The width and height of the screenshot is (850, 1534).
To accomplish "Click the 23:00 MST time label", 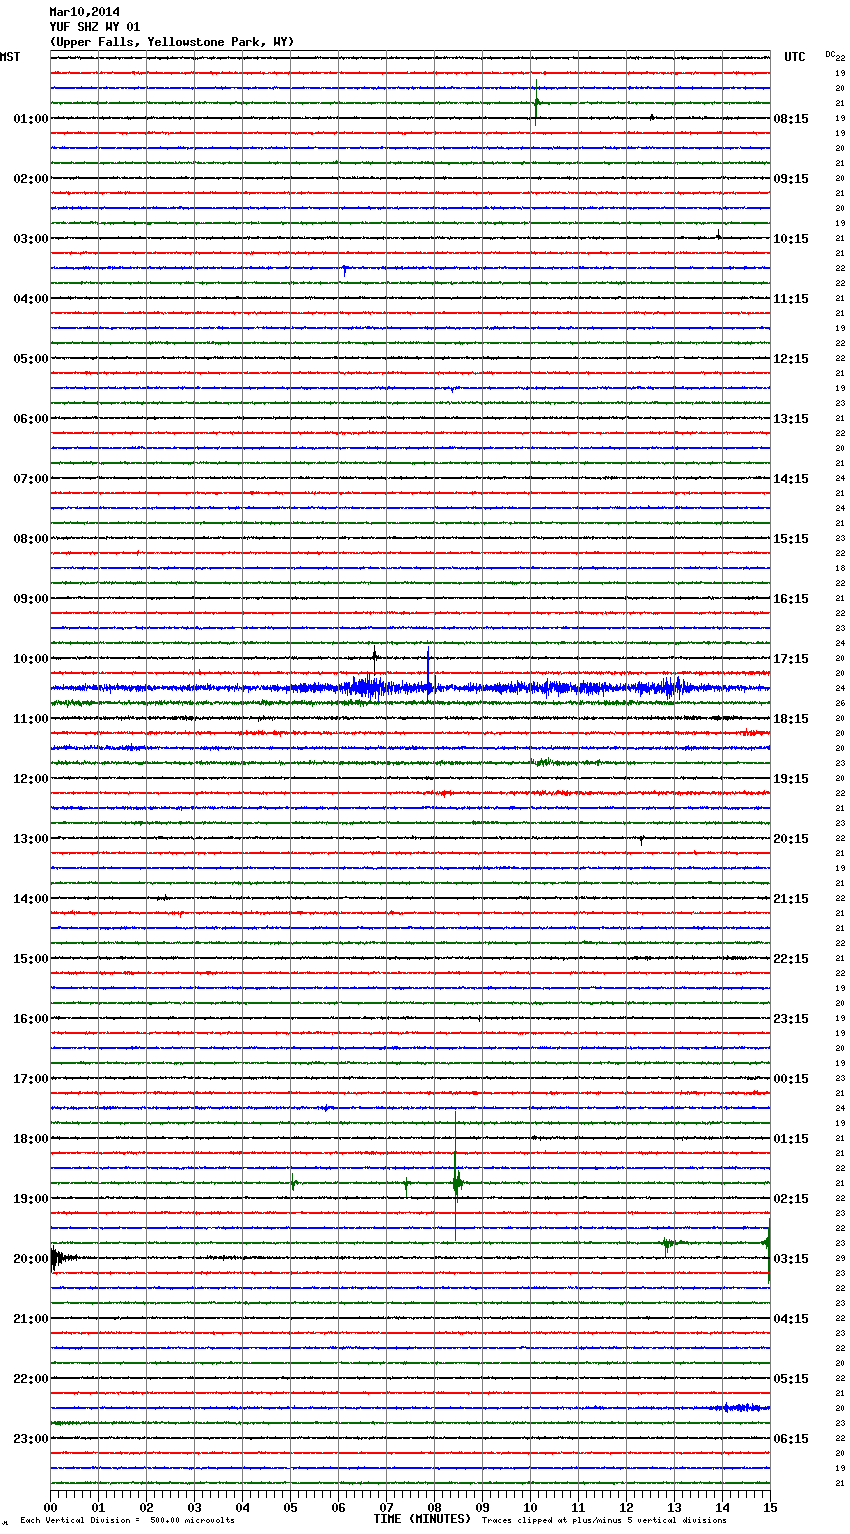I will click(x=31, y=1439).
